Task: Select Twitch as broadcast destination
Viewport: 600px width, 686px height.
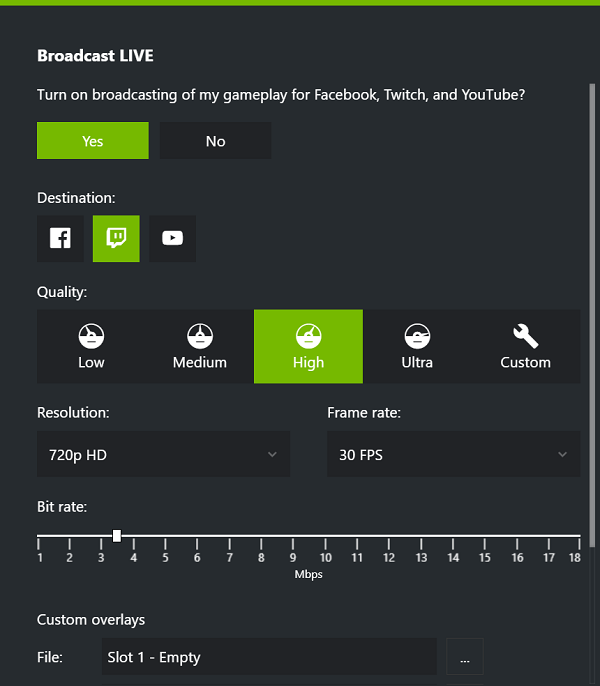Action: pyautogui.click(x=116, y=238)
